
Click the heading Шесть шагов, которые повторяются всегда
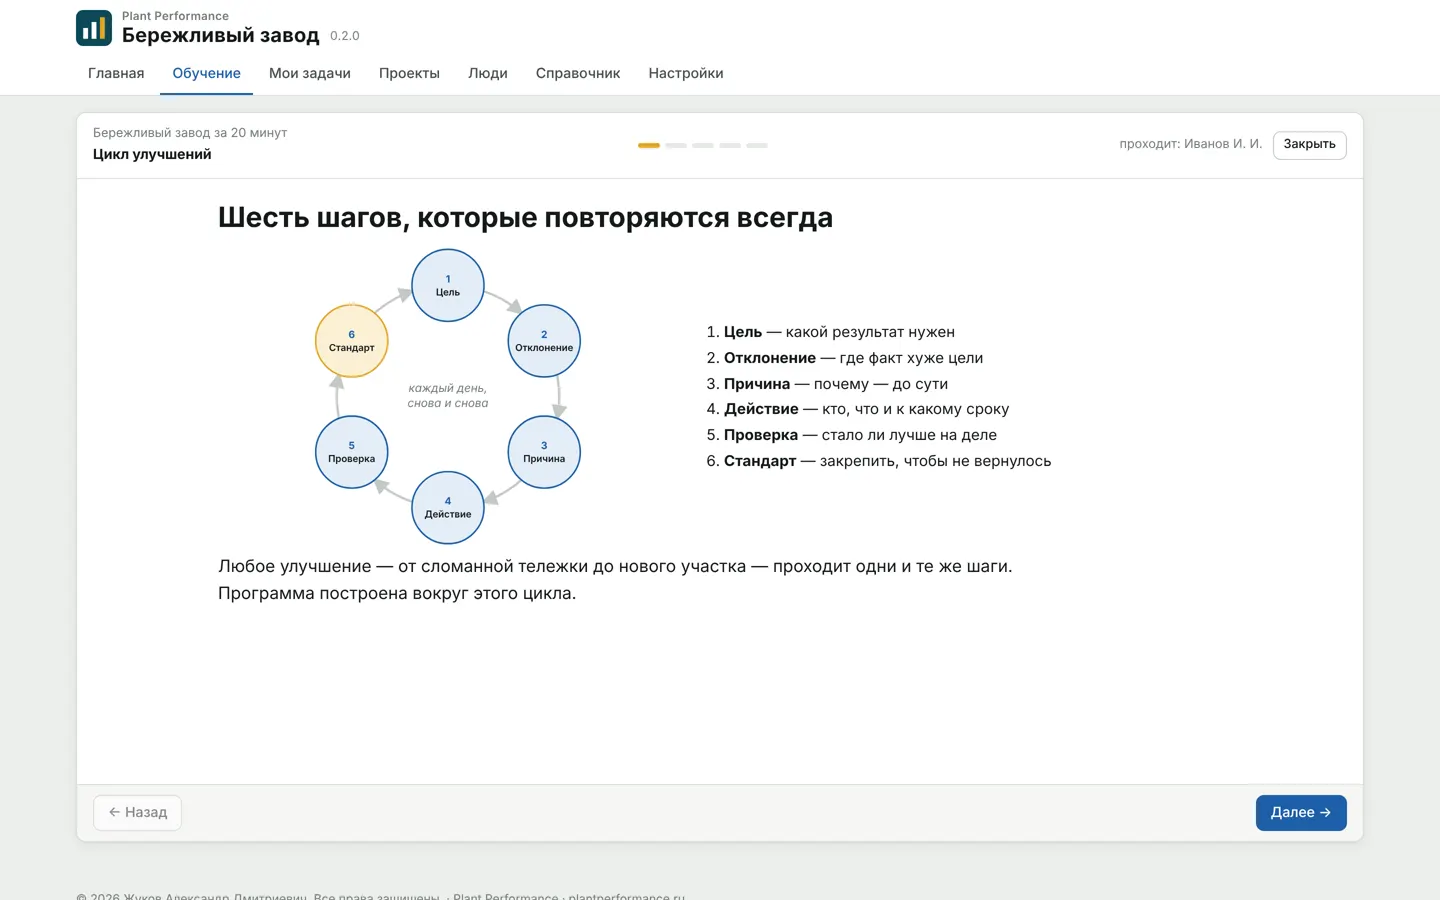pyautogui.click(x=526, y=217)
